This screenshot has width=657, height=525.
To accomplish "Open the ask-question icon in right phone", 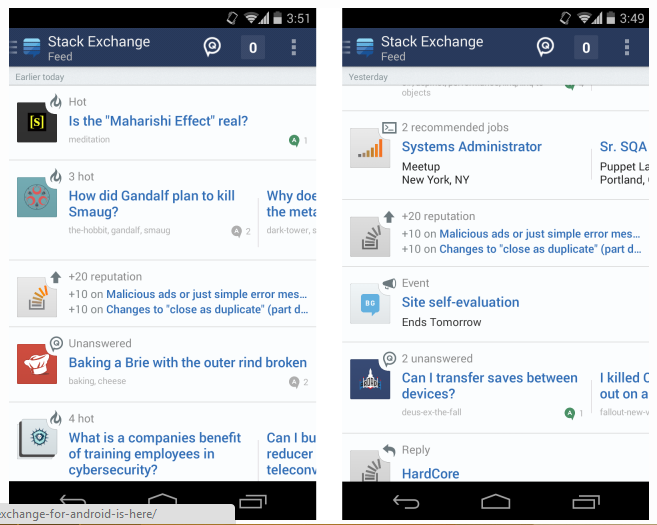I will 545,47.
